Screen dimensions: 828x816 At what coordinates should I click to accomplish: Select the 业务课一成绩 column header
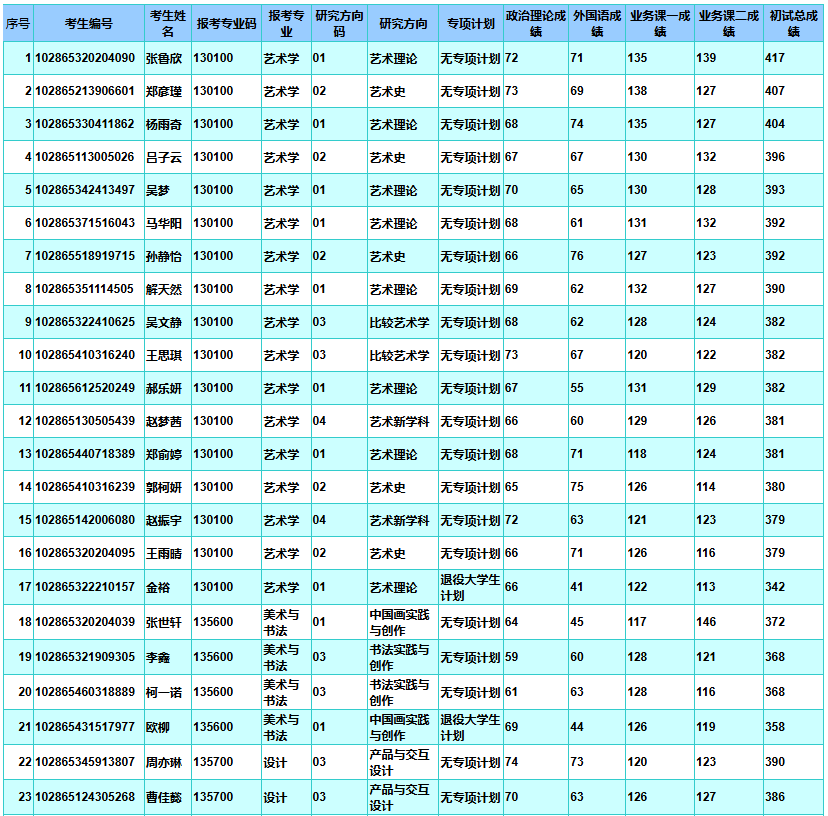point(660,24)
